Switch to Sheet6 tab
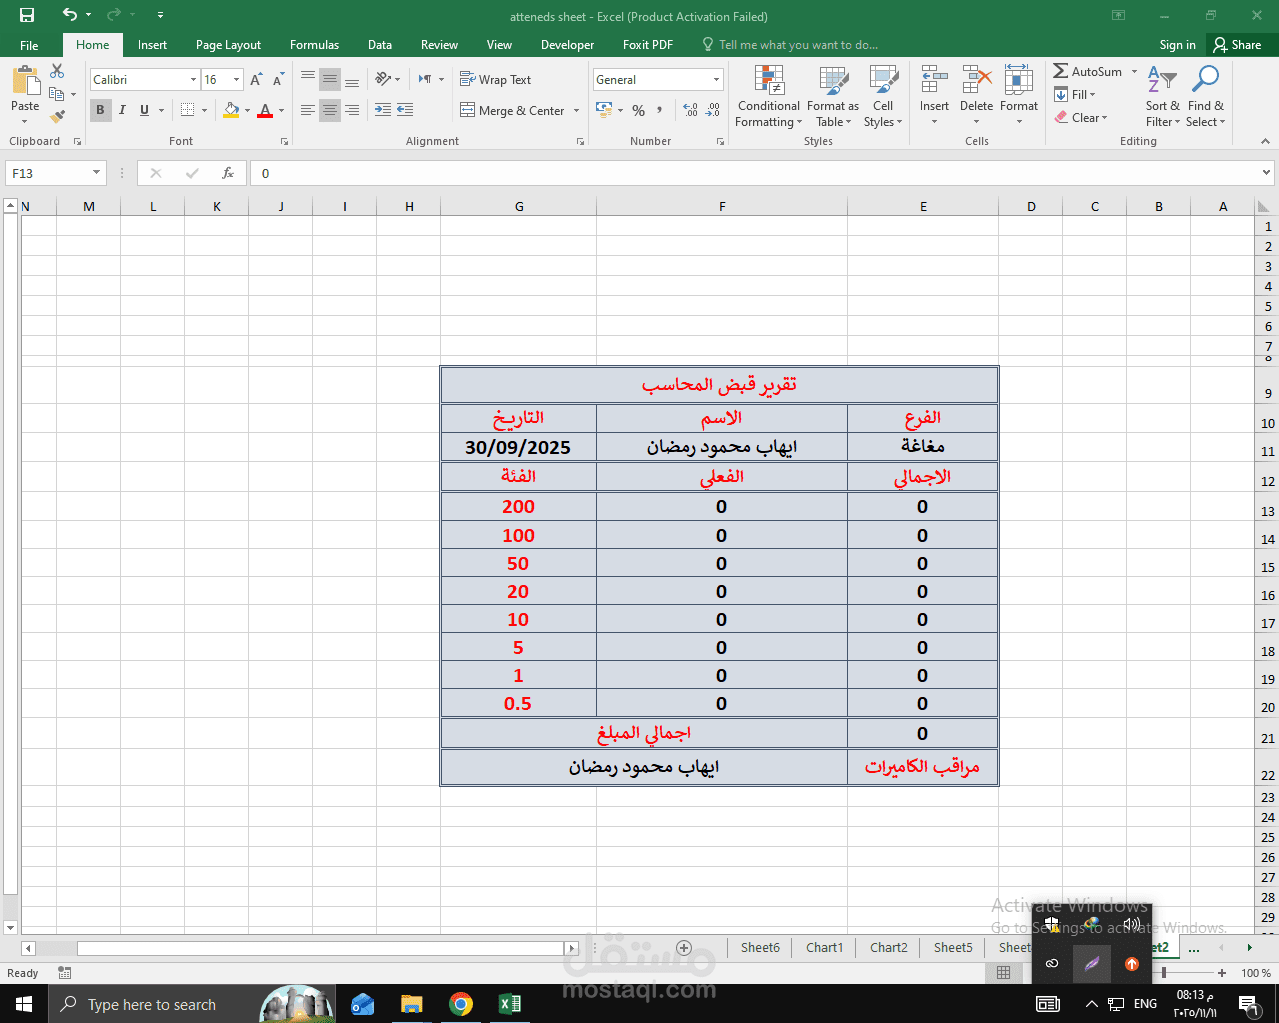The height and width of the screenshot is (1023, 1279). point(760,947)
